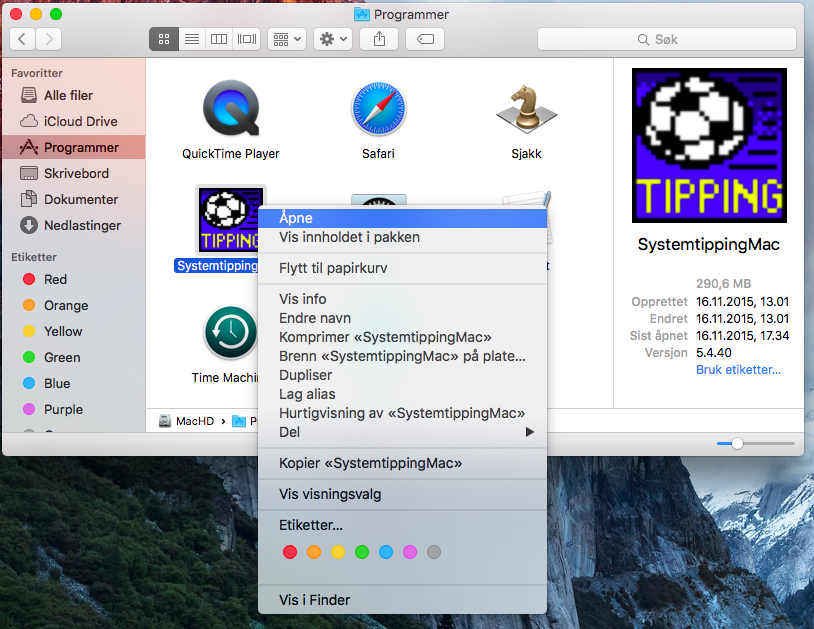Open Skrivebord in sidebar
This screenshot has height=629, width=814.
[73, 173]
